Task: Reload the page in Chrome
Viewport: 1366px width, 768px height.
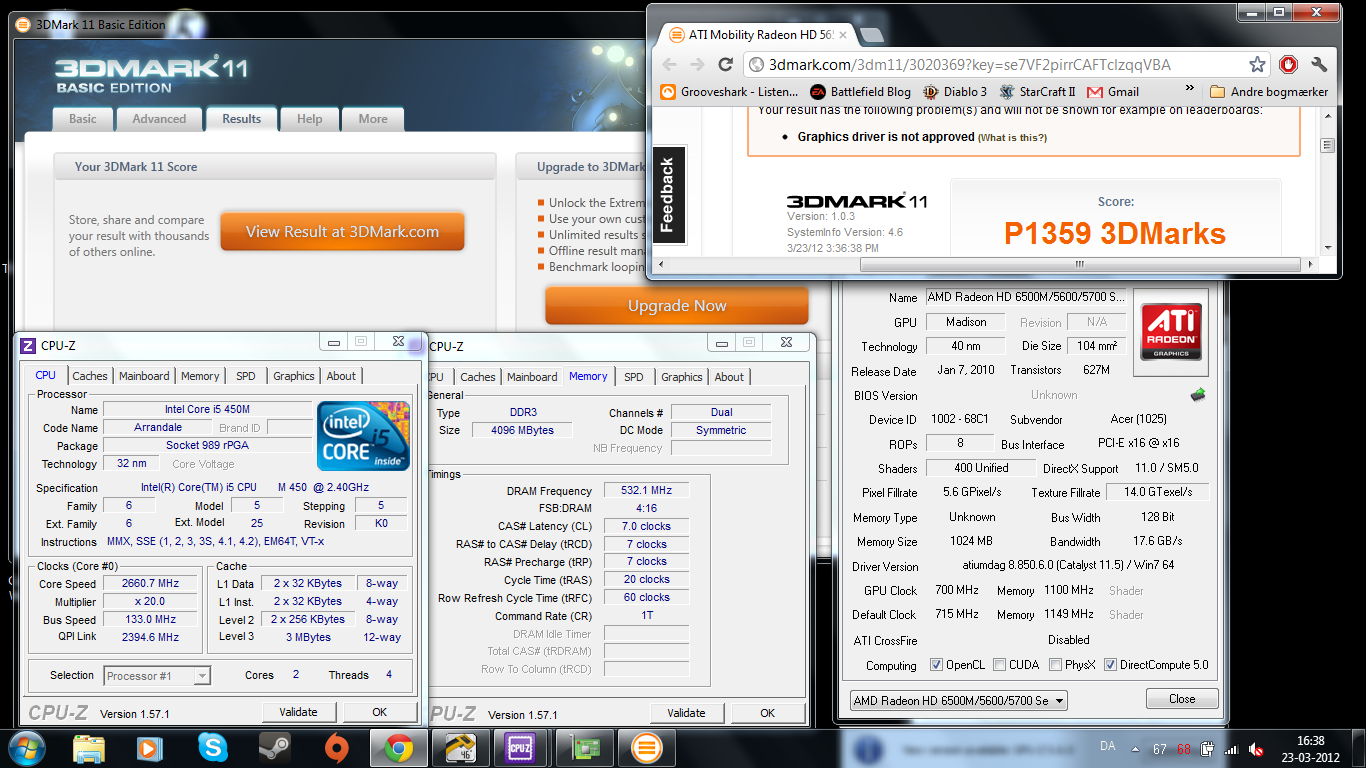Action: 726,65
